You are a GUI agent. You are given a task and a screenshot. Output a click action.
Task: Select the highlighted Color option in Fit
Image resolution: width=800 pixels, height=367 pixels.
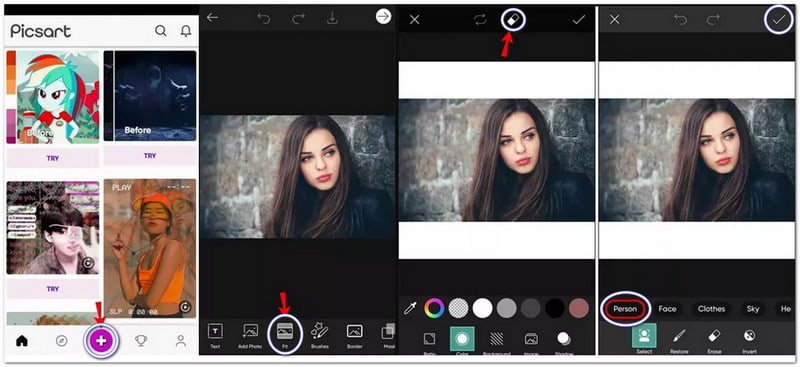tap(462, 341)
